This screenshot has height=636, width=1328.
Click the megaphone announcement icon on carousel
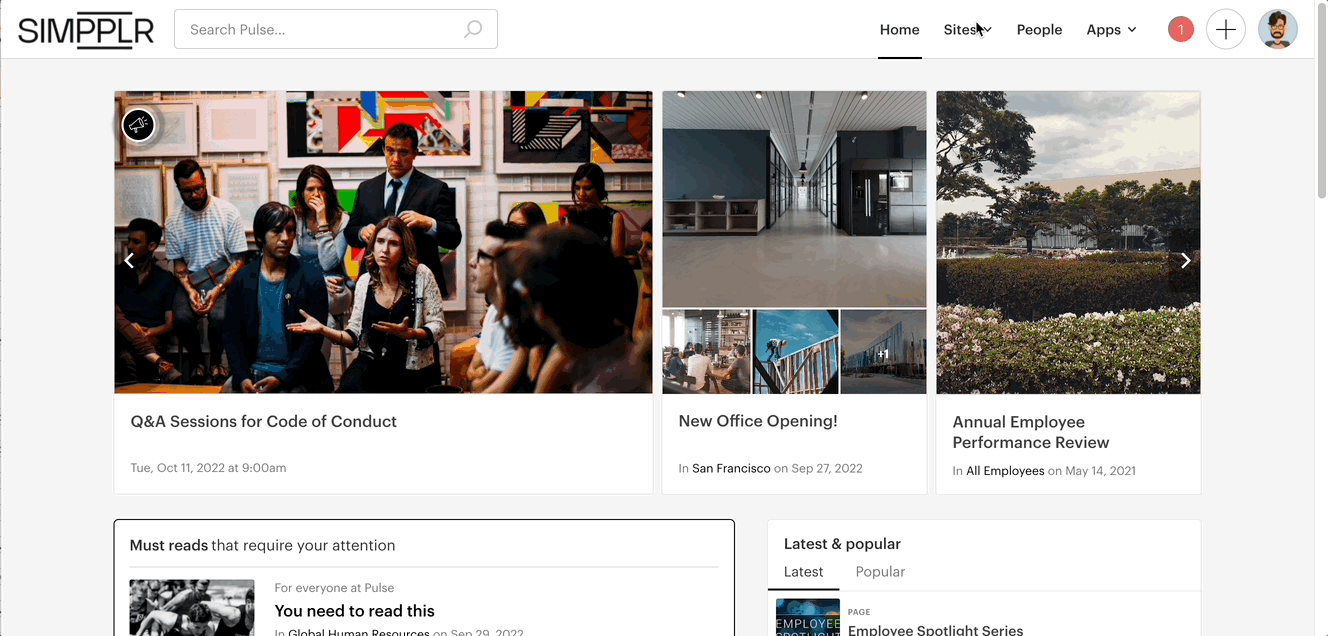point(138,125)
